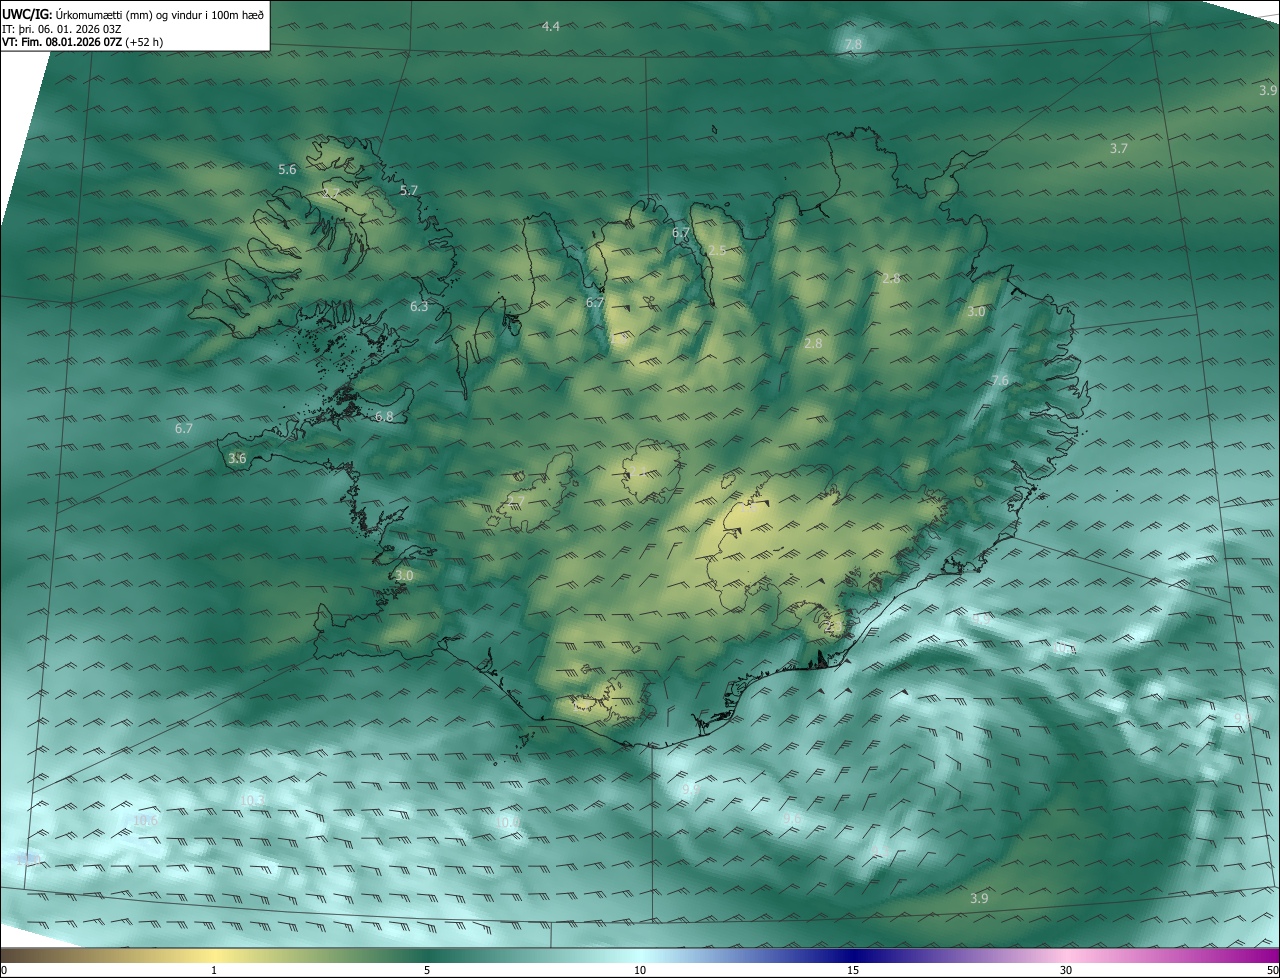Click the 'IT: þri. 06. 01. 2026 03Z' line
The image size is (1280, 978).
coord(62,28)
